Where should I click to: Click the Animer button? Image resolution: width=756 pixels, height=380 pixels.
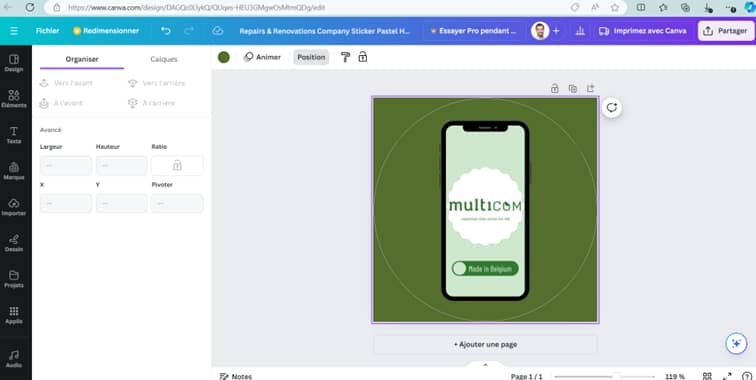[x=262, y=57]
